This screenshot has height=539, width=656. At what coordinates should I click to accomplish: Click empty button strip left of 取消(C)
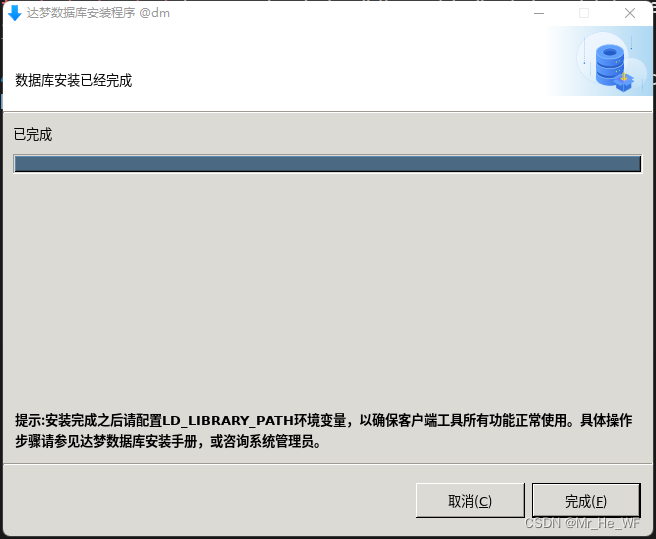coord(209,500)
